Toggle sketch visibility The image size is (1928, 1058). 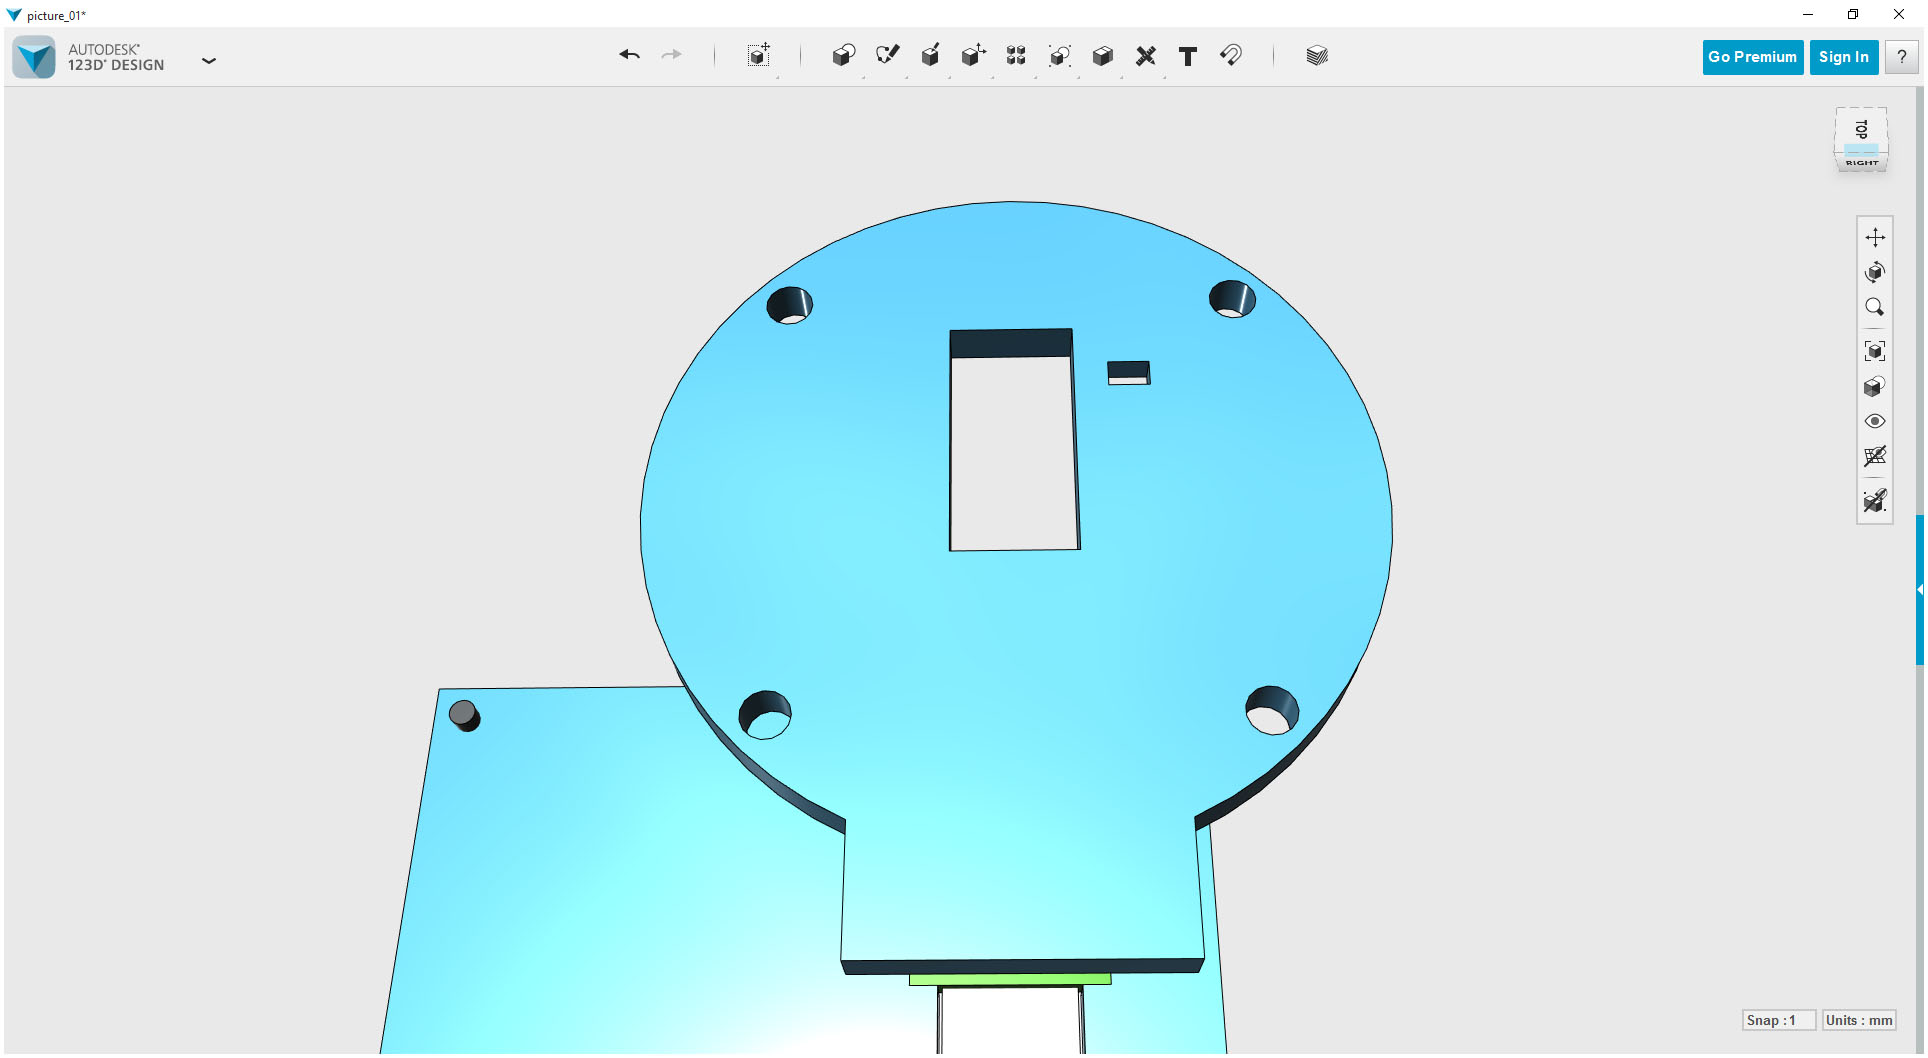pyautogui.click(x=1876, y=501)
